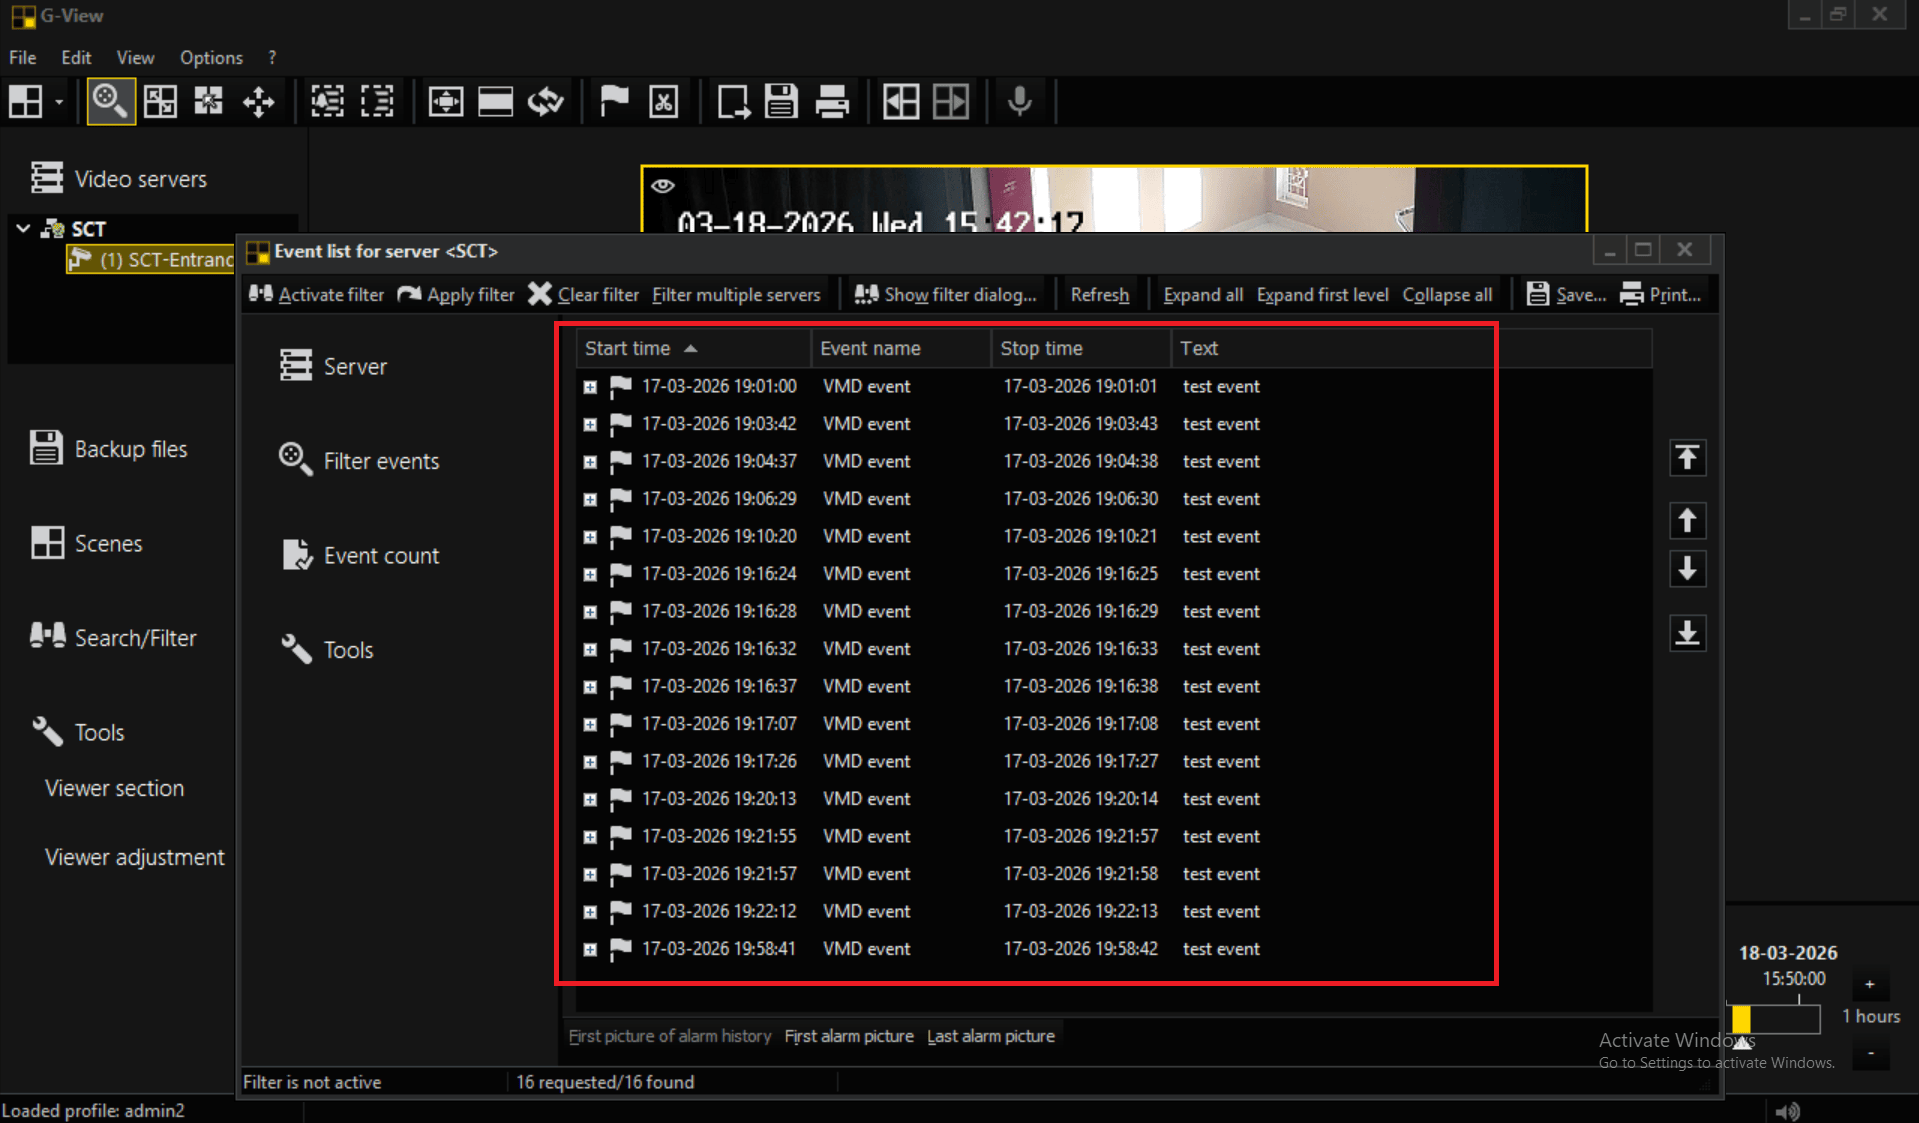Open the viewer layout dropdown arrow
This screenshot has width=1919, height=1123.
click(x=59, y=102)
